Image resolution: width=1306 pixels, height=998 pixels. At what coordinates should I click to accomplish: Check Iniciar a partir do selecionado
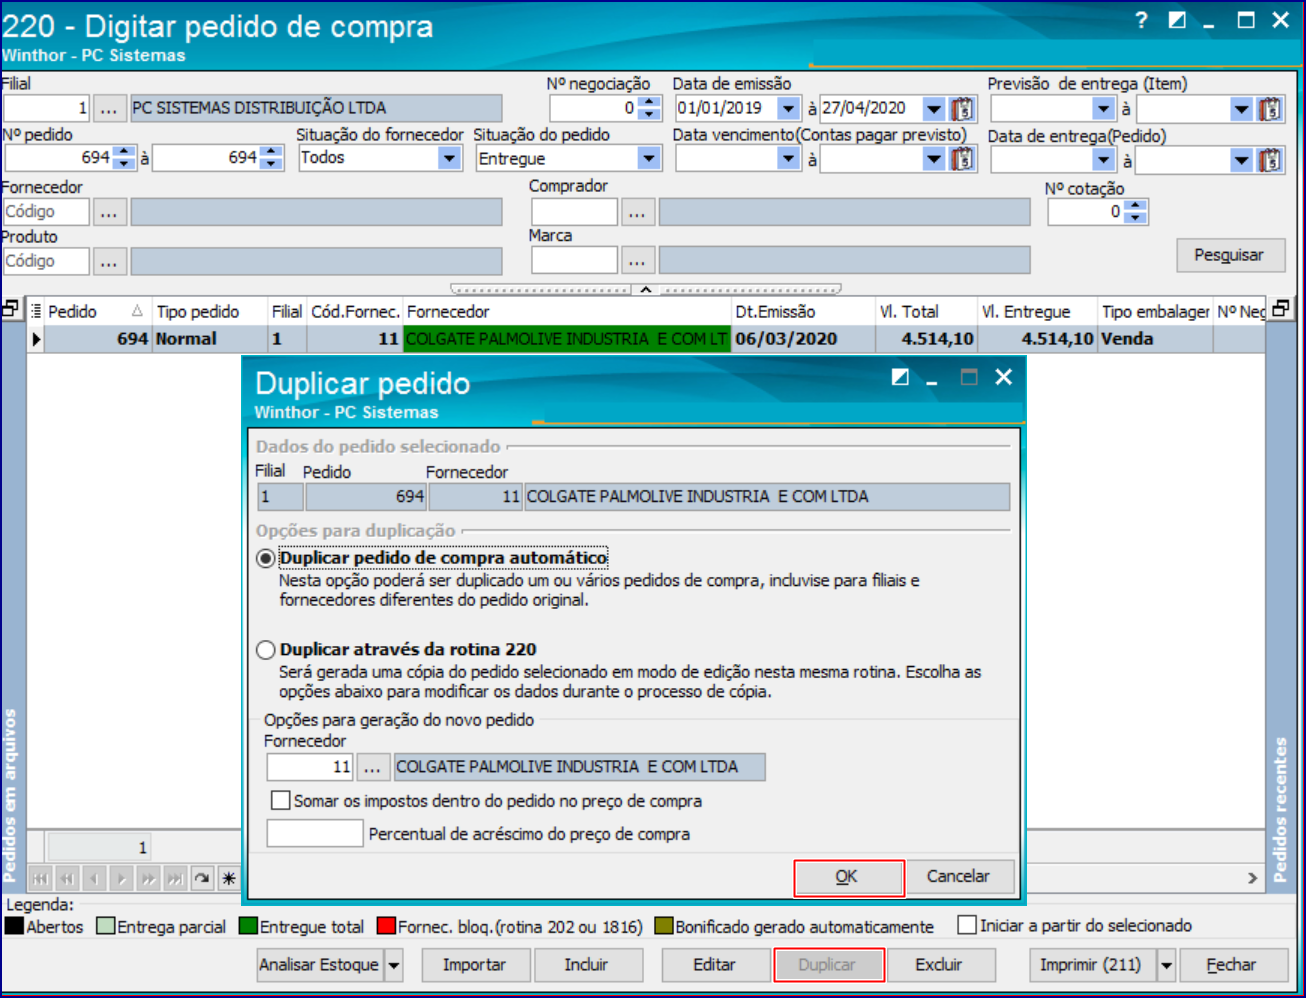pos(967,925)
